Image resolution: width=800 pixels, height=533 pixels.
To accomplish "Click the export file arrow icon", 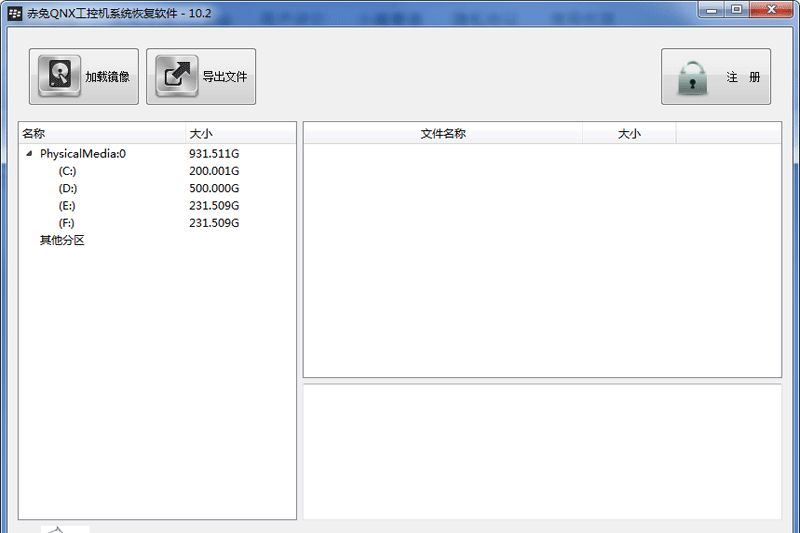I will pyautogui.click(x=177, y=76).
